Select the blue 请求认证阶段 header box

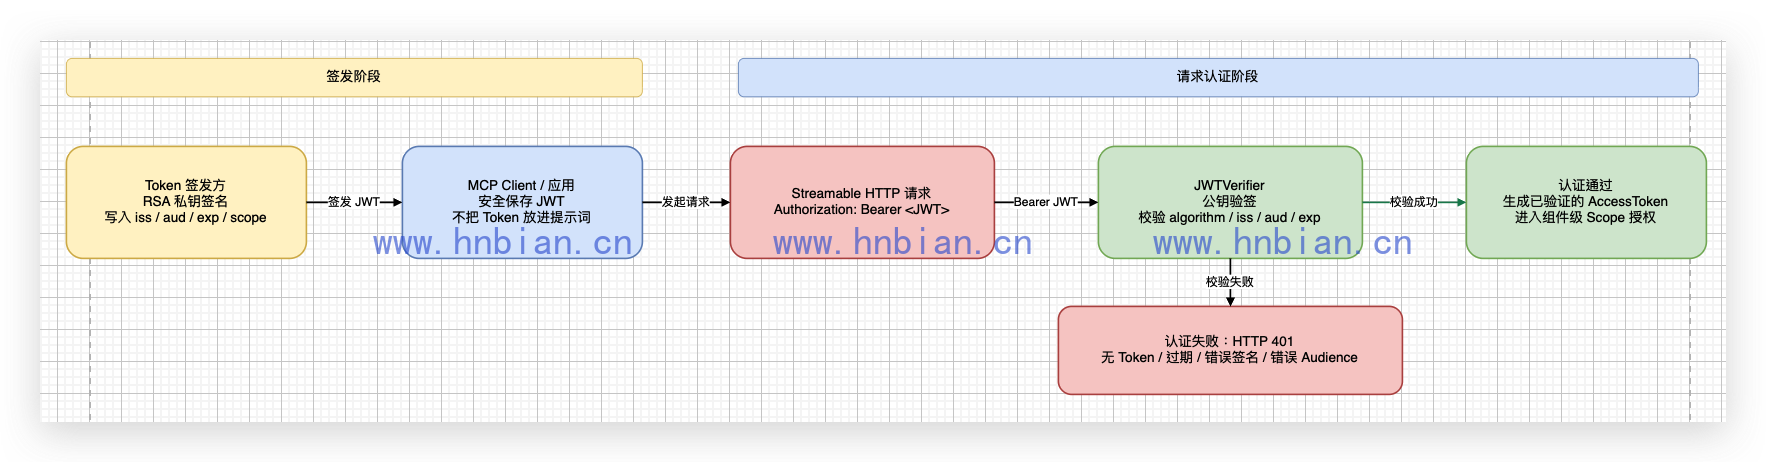point(1218,77)
